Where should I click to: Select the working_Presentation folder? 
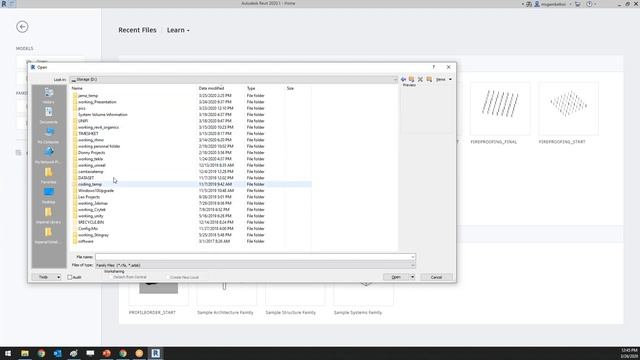tap(97, 102)
